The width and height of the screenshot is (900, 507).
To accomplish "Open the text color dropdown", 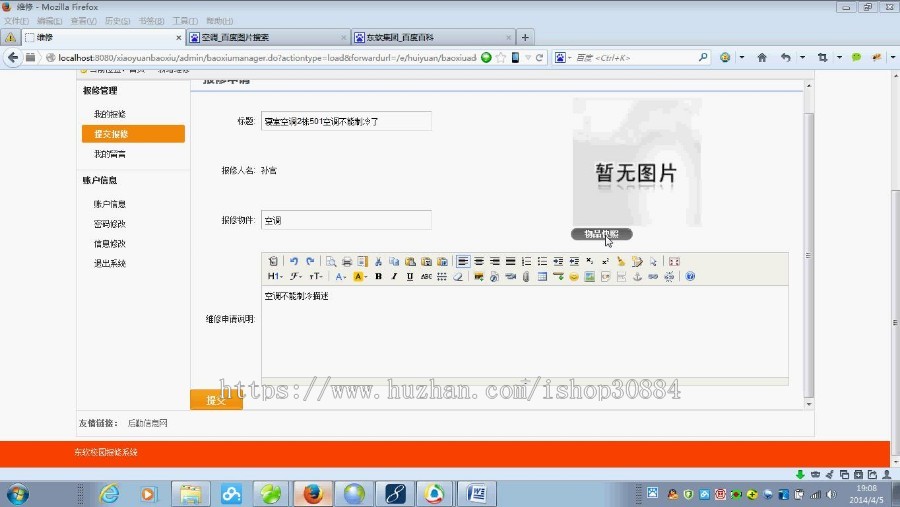I will (x=341, y=277).
